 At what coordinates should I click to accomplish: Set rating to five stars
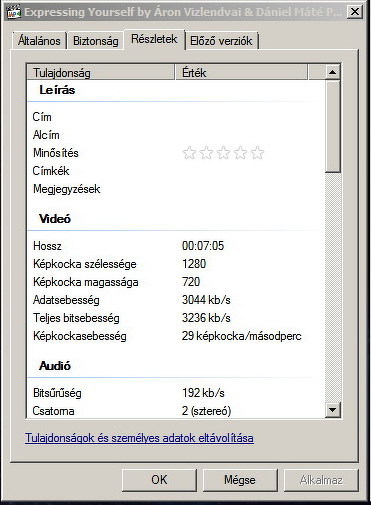[257, 153]
